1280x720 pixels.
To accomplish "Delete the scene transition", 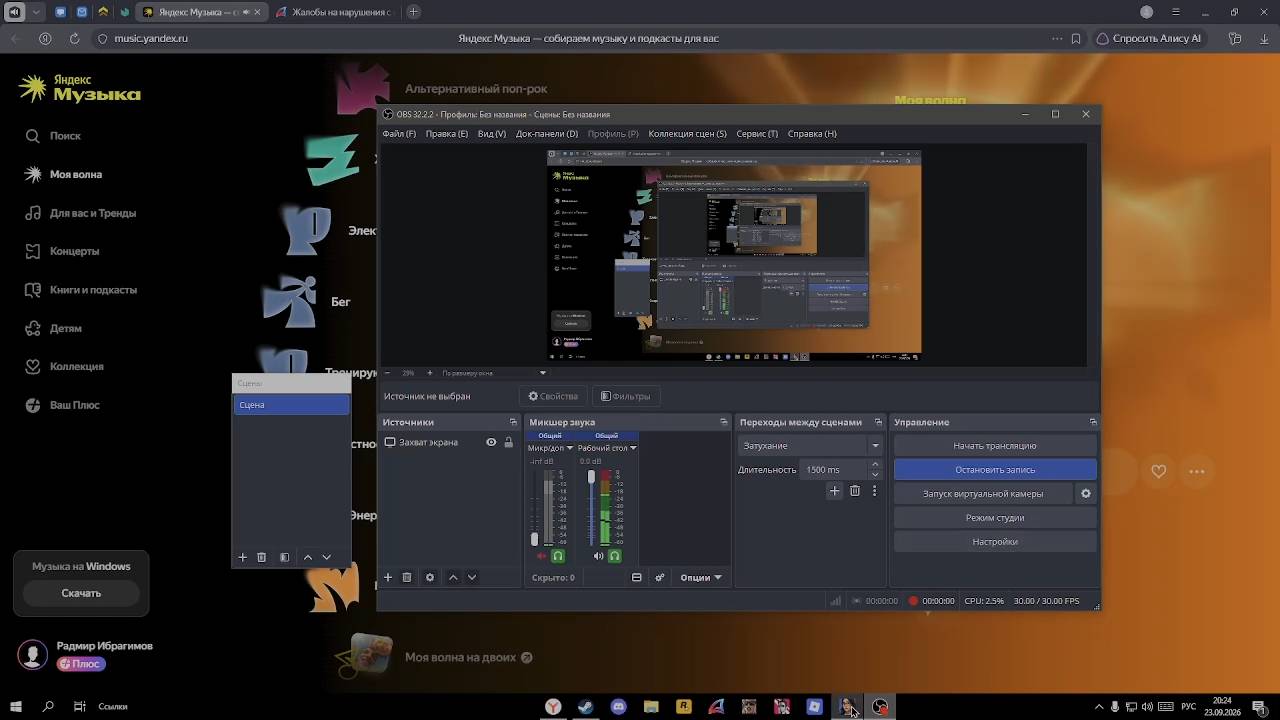I will [x=855, y=491].
